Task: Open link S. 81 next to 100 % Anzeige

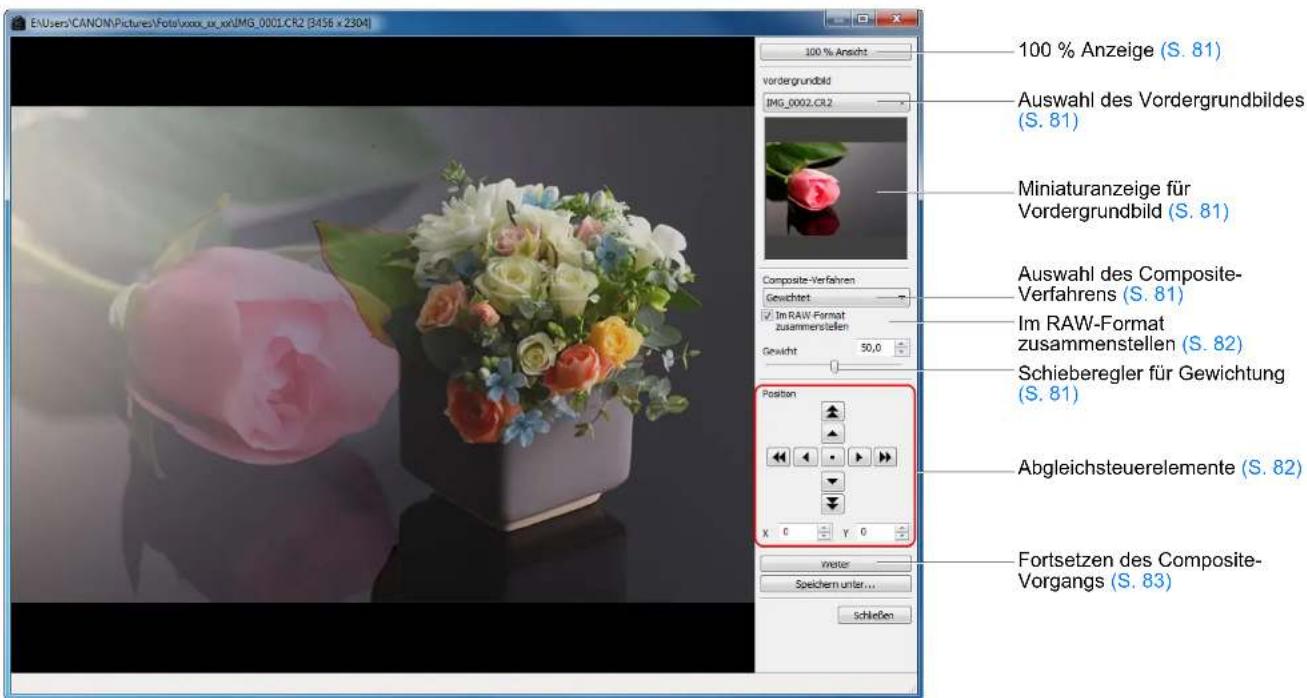Action: pyautogui.click(x=1190, y=53)
